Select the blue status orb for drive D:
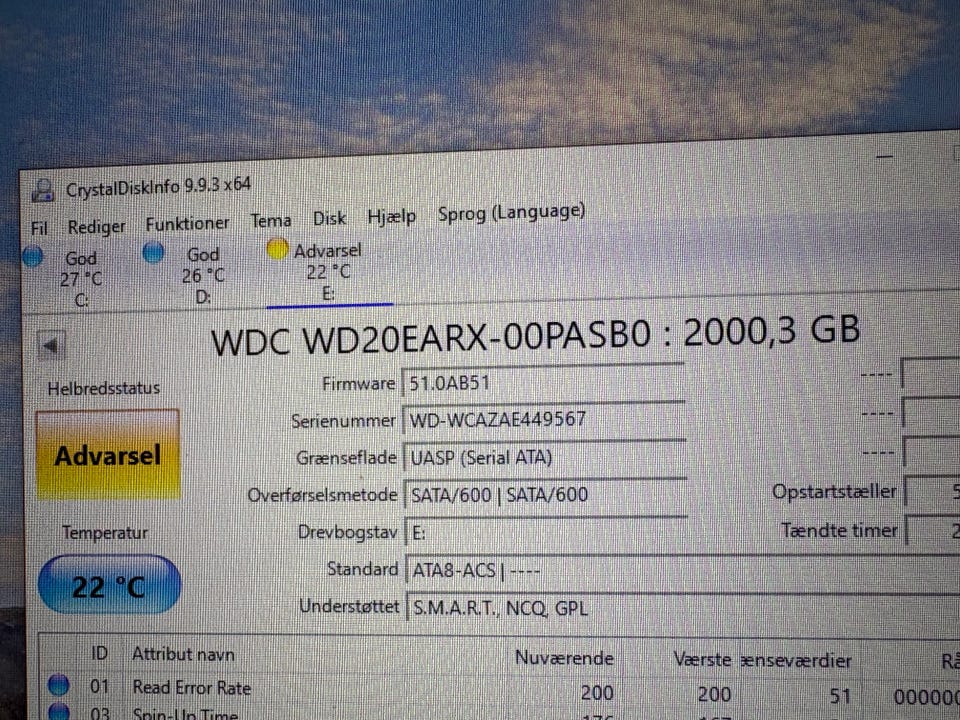The height and width of the screenshot is (720, 960). [x=153, y=252]
